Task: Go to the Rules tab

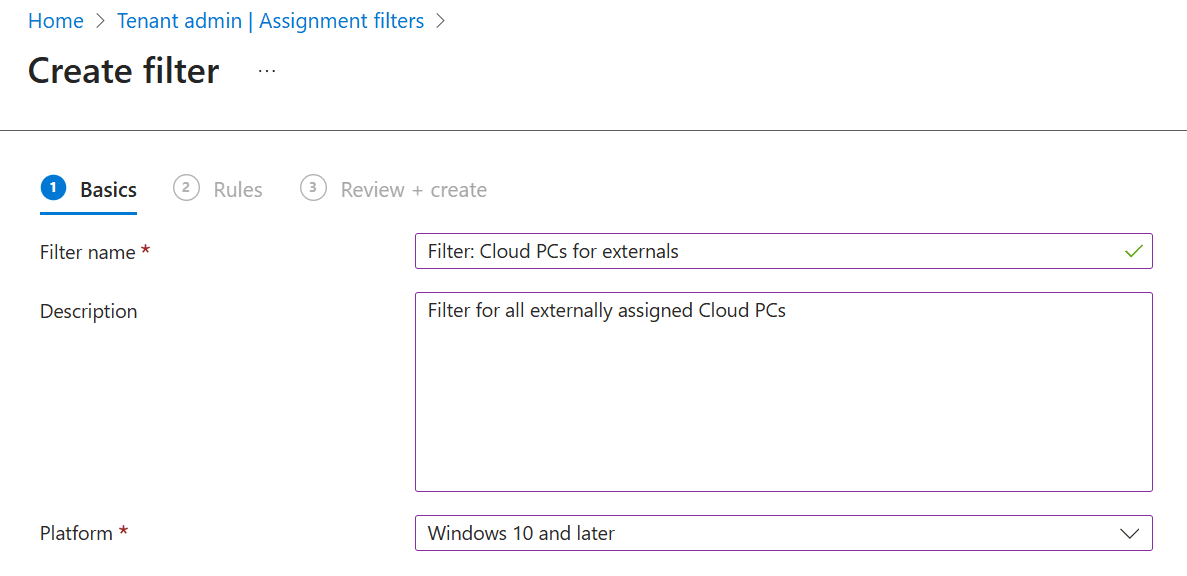Action: pos(238,190)
